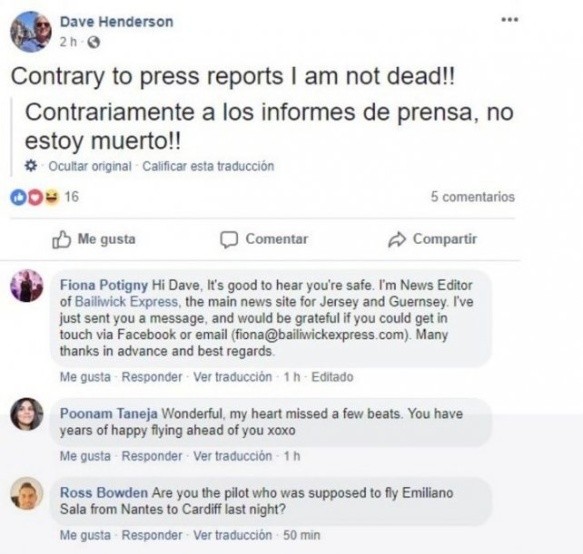Click the Comentar speech bubble icon
583x554 pixels.
(x=229, y=239)
